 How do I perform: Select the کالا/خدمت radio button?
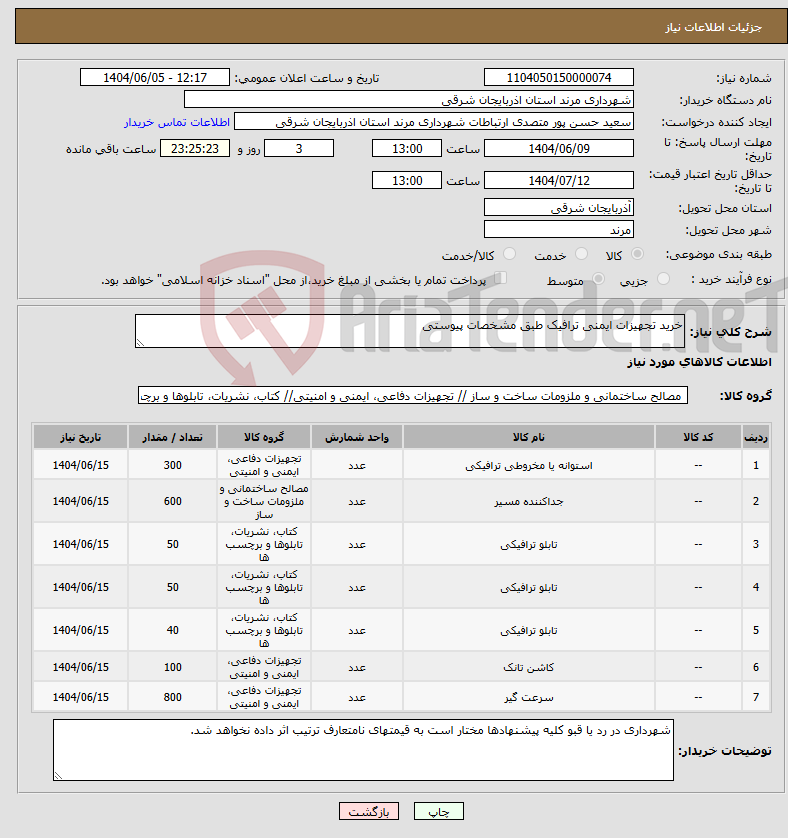pos(509,254)
